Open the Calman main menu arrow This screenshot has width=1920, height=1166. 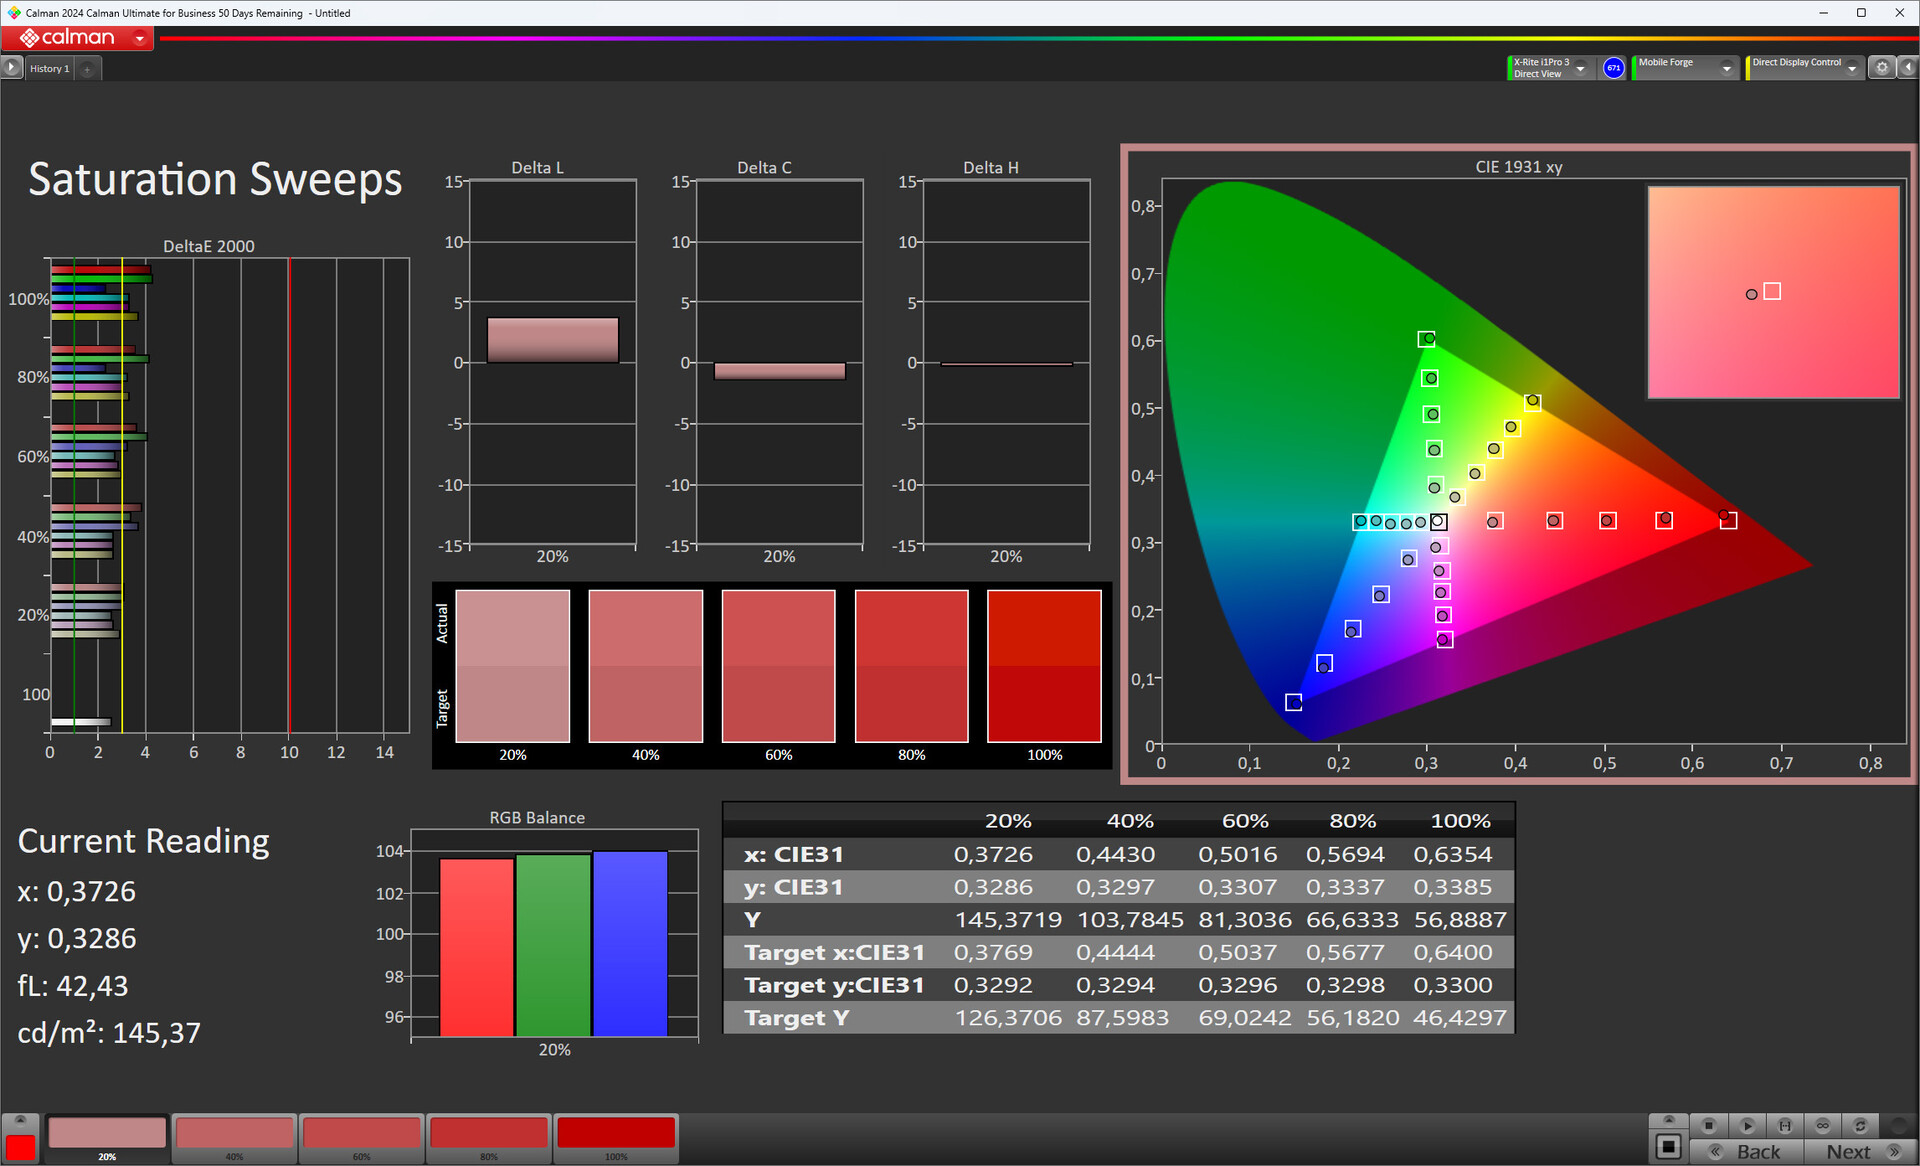(140, 38)
